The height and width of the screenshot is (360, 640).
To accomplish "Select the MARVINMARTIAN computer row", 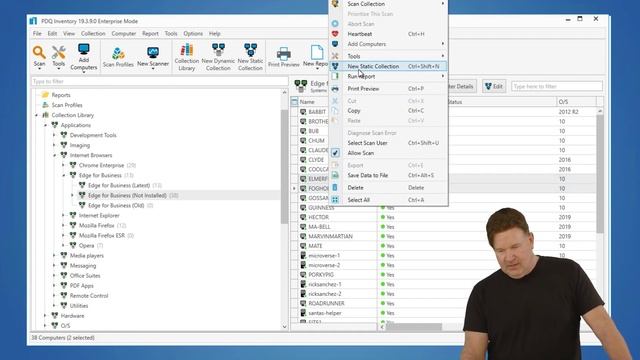I will [330, 236].
